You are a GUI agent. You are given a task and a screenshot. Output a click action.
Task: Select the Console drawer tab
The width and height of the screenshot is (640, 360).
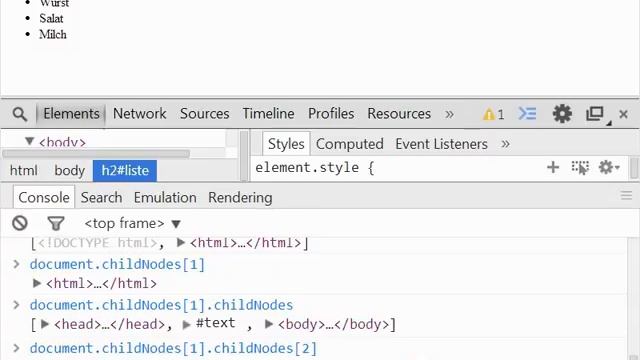44,198
